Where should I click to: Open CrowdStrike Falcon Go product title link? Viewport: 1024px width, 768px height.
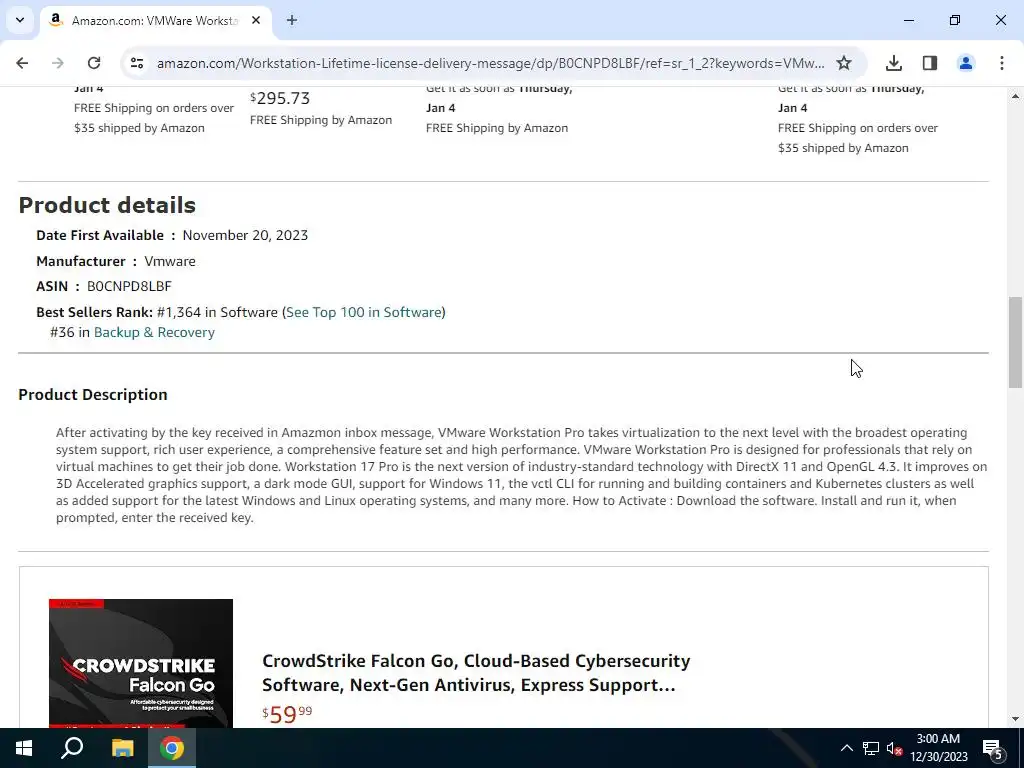coord(476,673)
